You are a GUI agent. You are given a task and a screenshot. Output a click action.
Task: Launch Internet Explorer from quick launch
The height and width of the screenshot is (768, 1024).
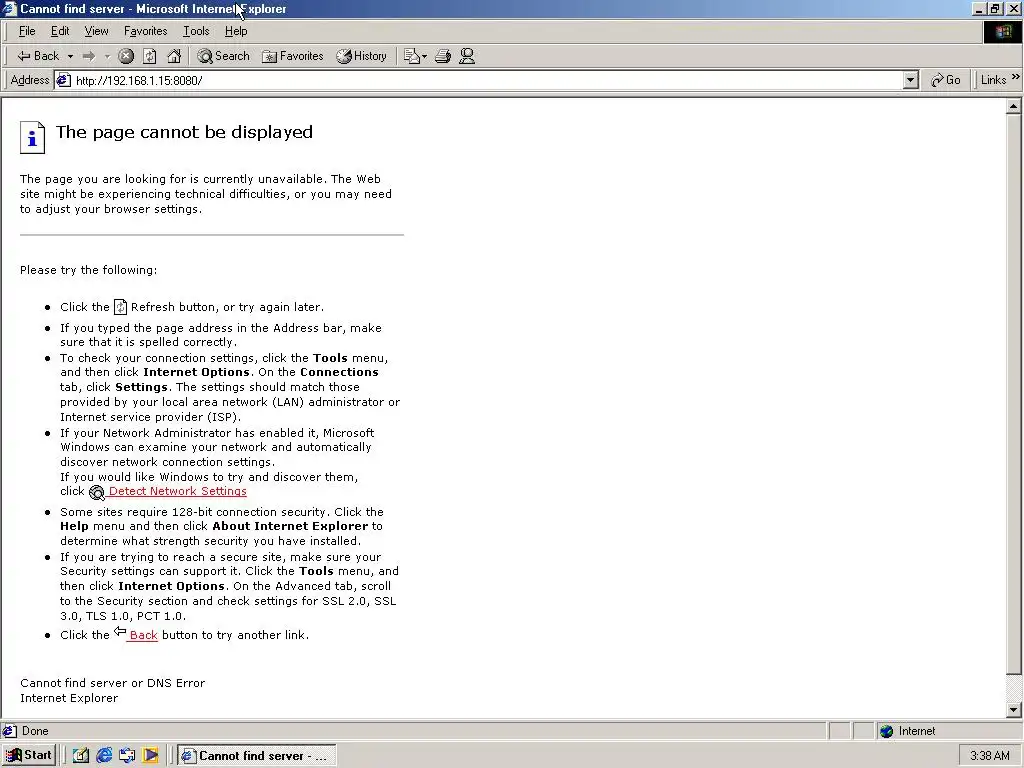pyautogui.click(x=104, y=756)
